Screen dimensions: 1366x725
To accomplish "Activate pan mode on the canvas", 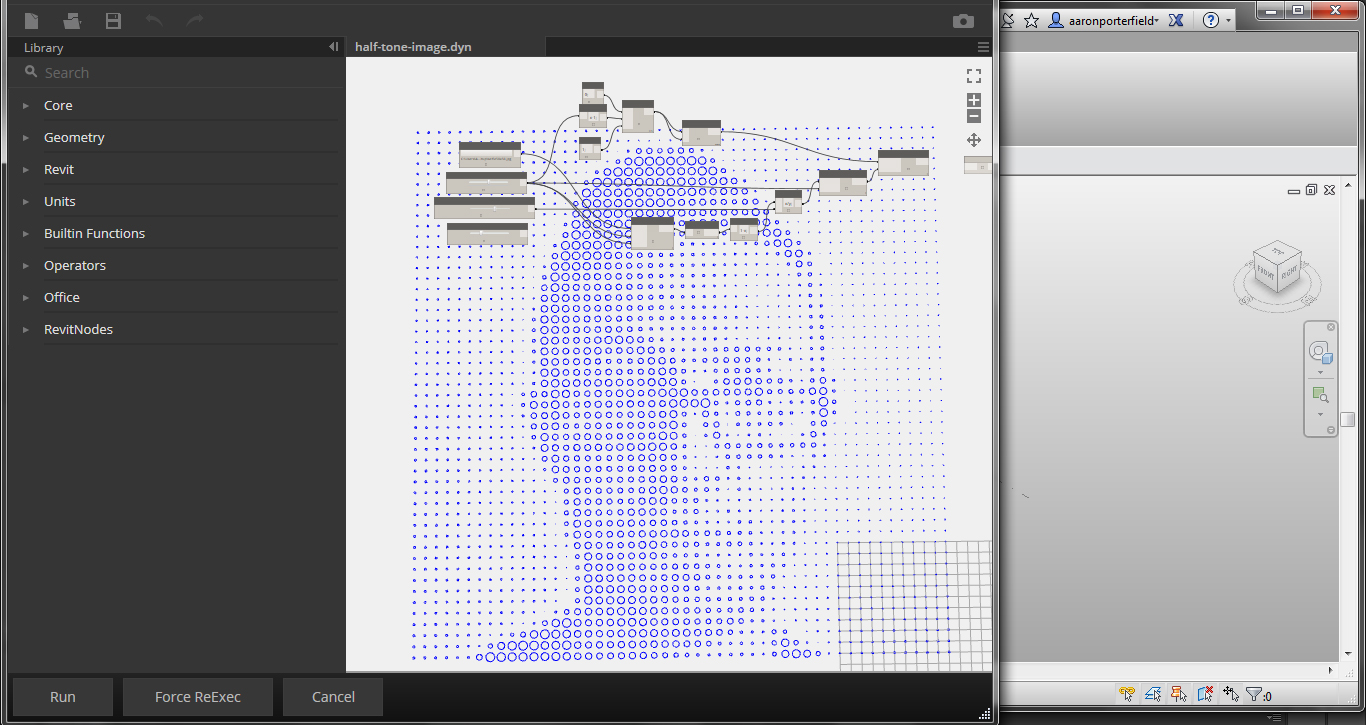I will click(974, 140).
